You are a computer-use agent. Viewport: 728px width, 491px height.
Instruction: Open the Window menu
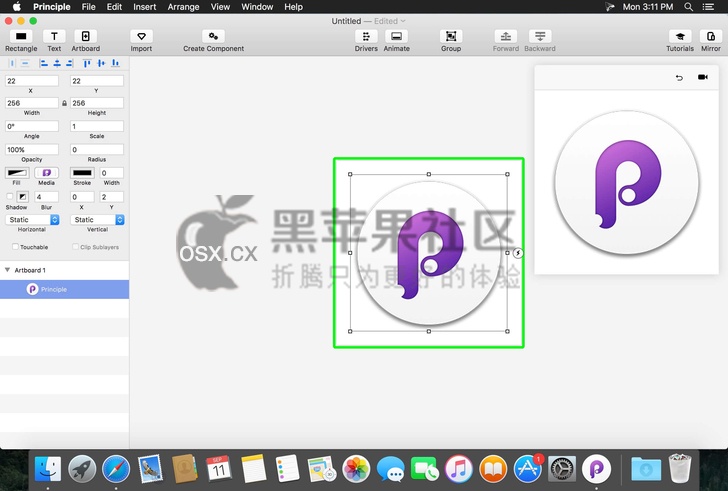[257, 7]
